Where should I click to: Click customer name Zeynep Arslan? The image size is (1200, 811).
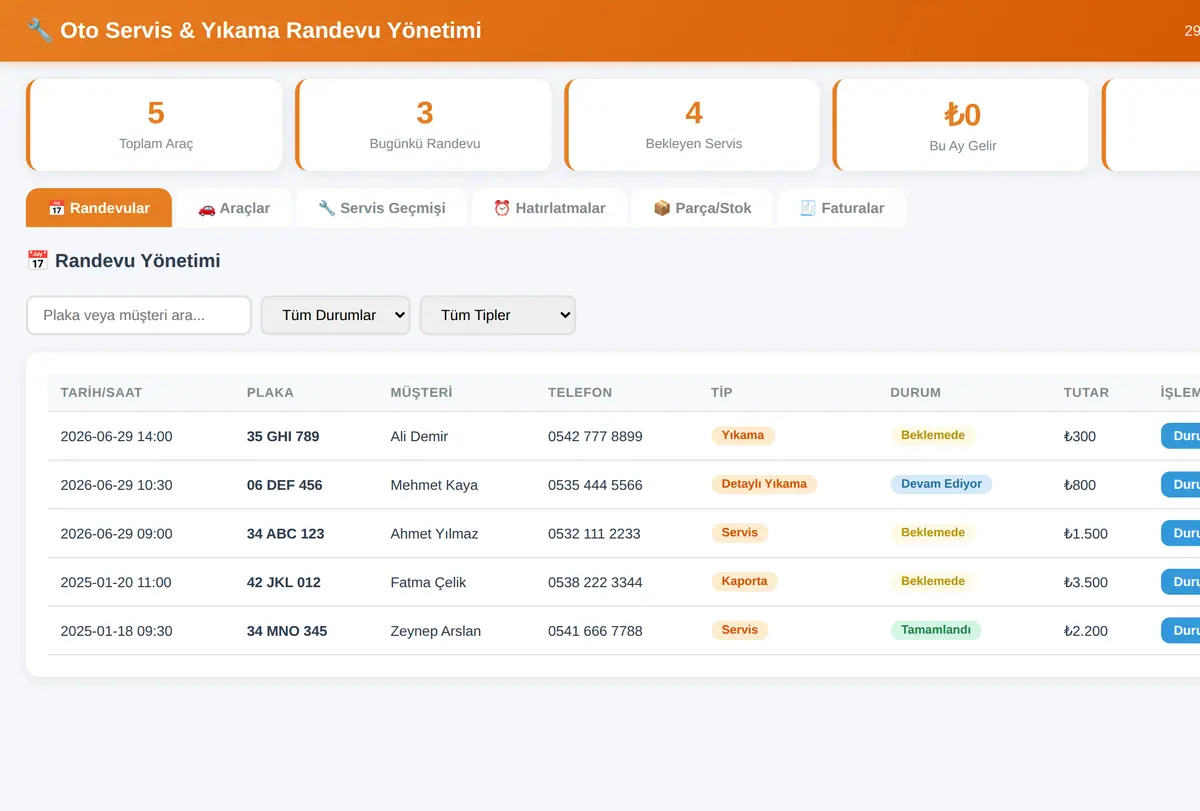(435, 631)
